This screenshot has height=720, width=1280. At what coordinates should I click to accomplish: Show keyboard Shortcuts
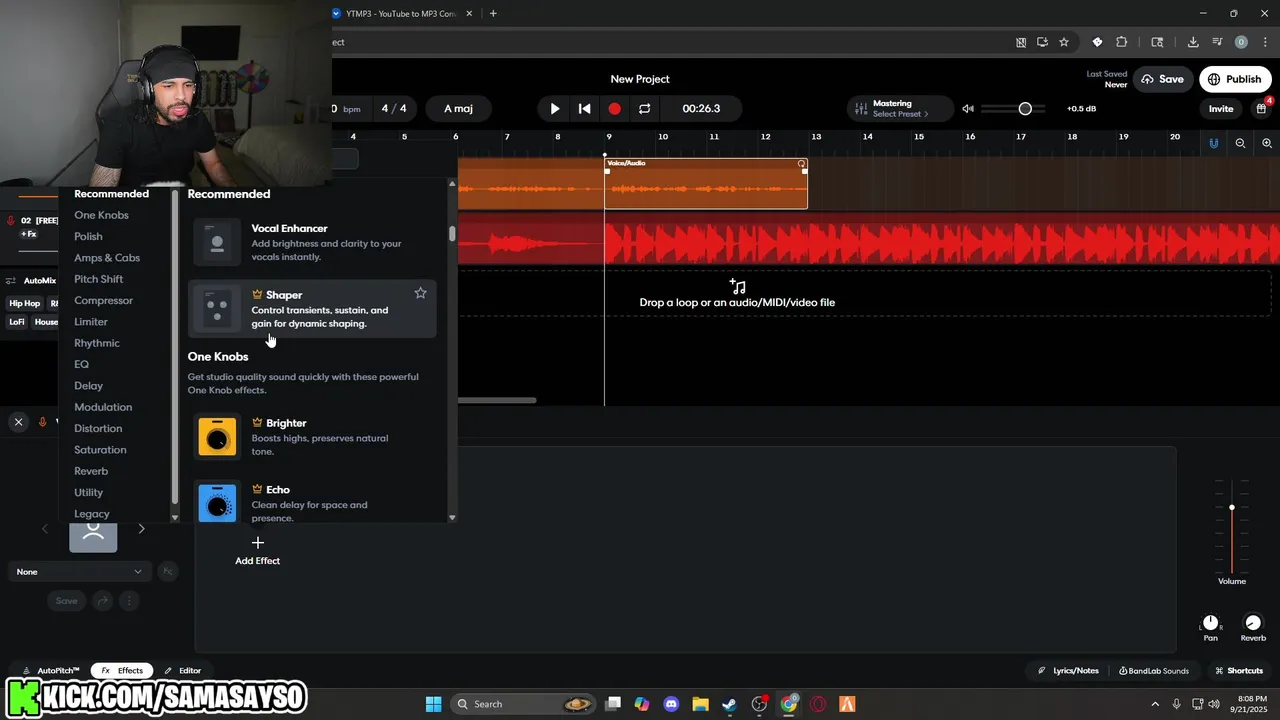(x=1238, y=670)
